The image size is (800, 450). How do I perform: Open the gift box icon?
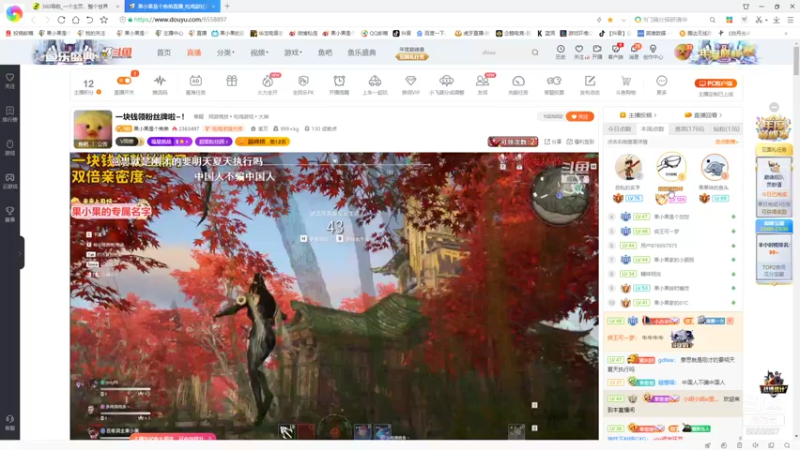pyautogui.click(x=232, y=81)
